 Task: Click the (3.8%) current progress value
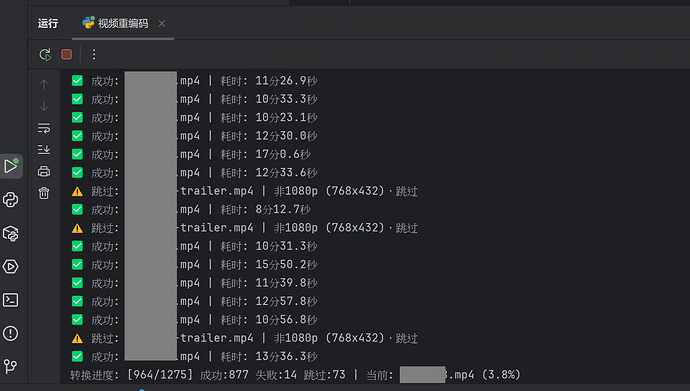tap(501, 375)
